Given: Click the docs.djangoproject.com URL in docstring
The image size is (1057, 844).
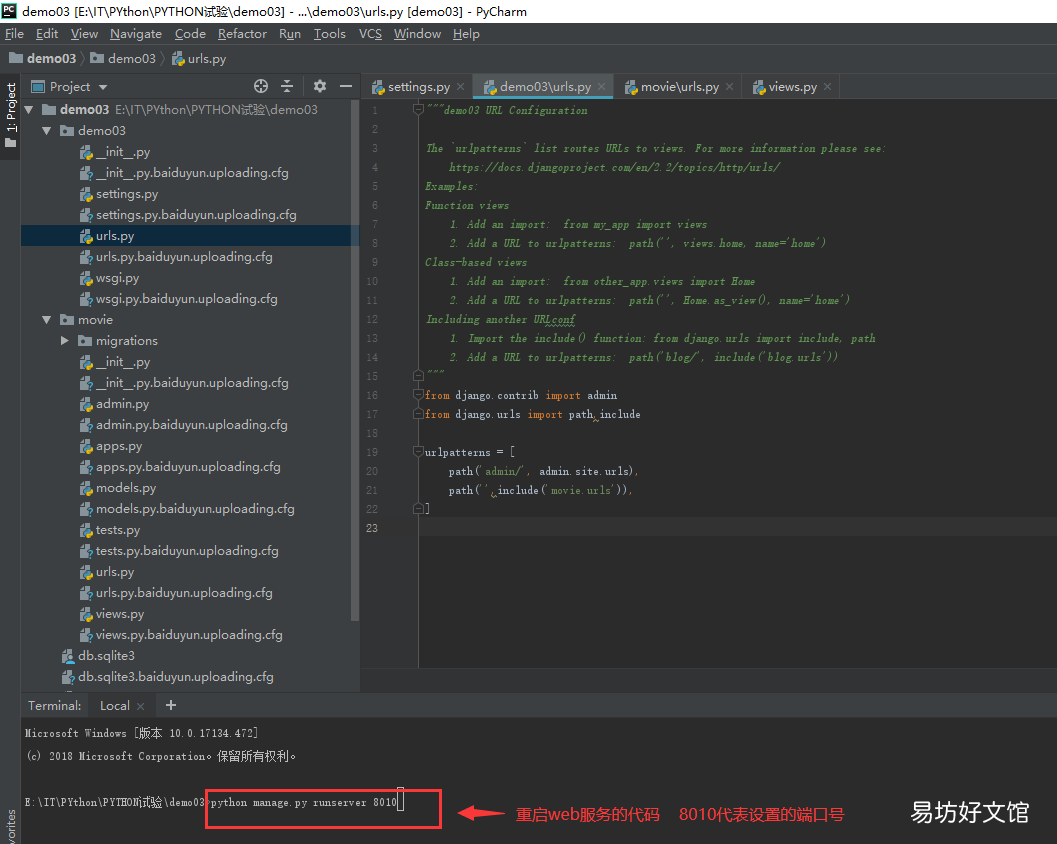Looking at the screenshot, I should point(614,167).
